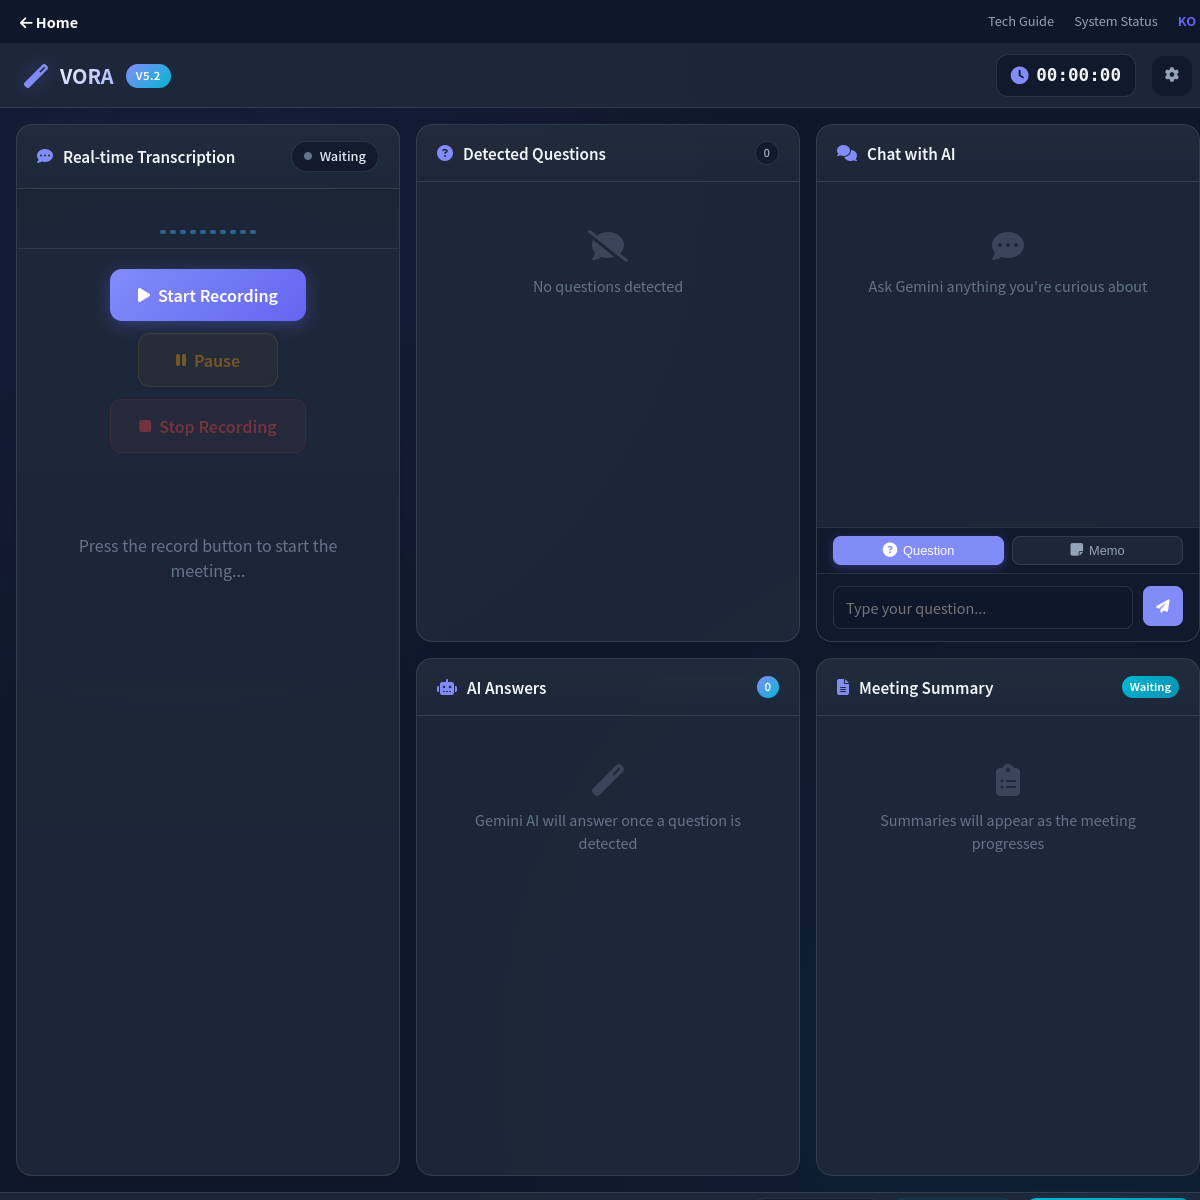
Task: Click the VORA pen logo icon
Action: pyautogui.click(x=35, y=76)
